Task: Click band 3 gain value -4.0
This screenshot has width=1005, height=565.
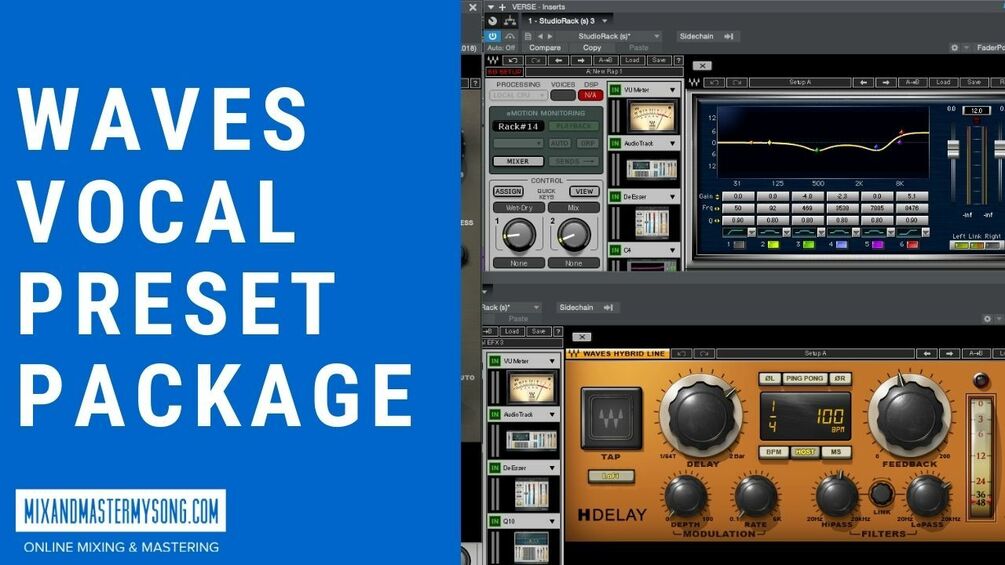Action: [807, 197]
